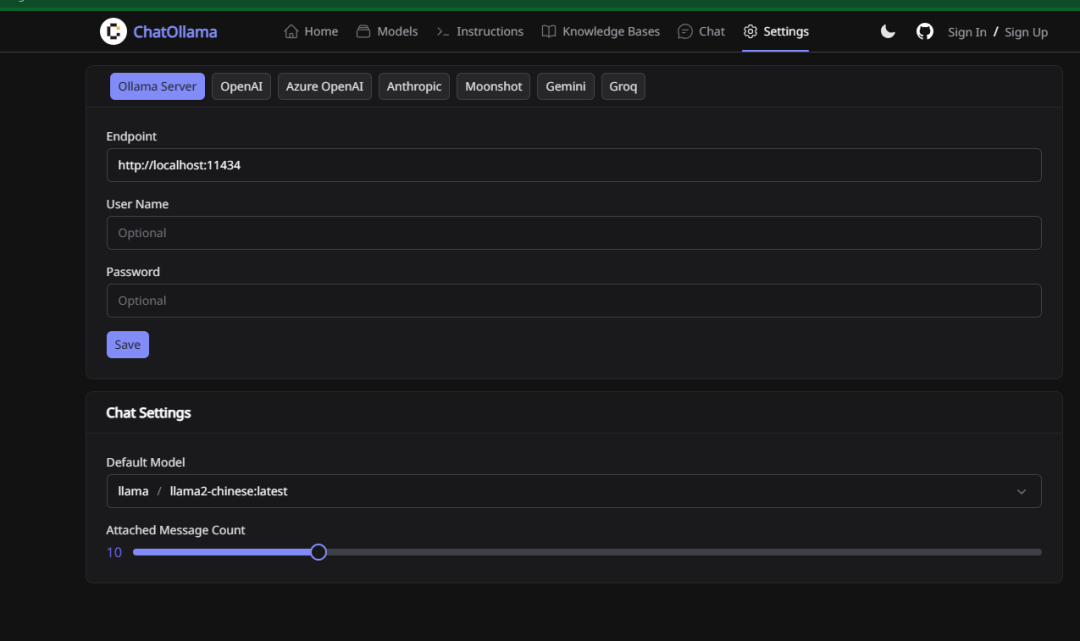Open the Instructions page

click(x=479, y=32)
